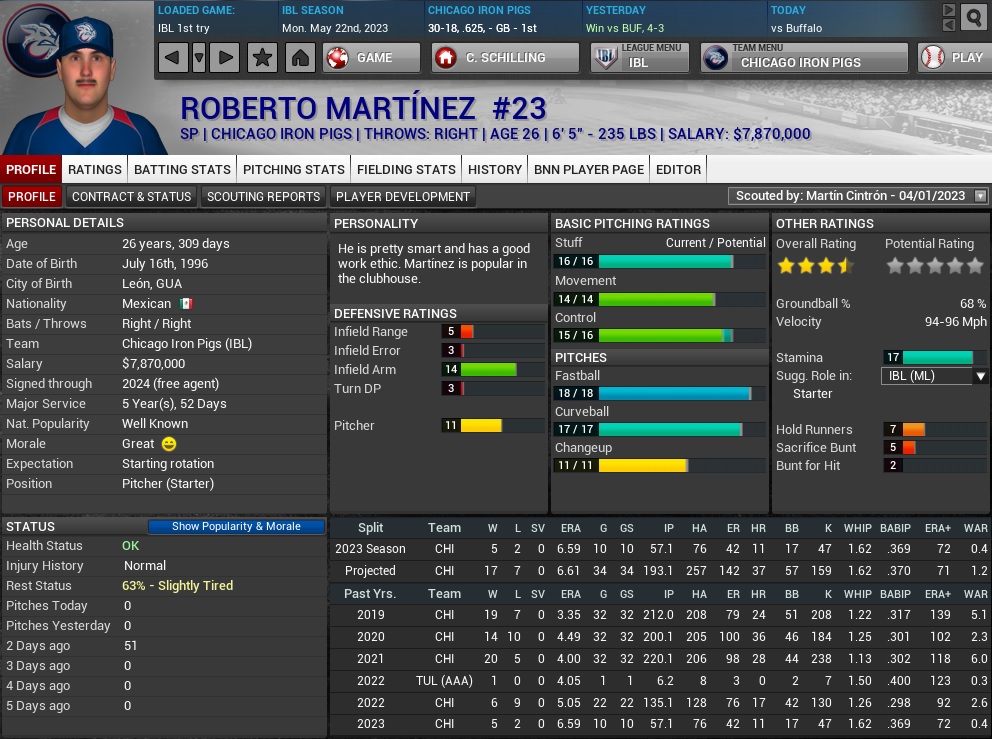The height and width of the screenshot is (739, 992).
Task: Open the PLAYER DEVELOPMENT sub-tab
Action: (402, 197)
